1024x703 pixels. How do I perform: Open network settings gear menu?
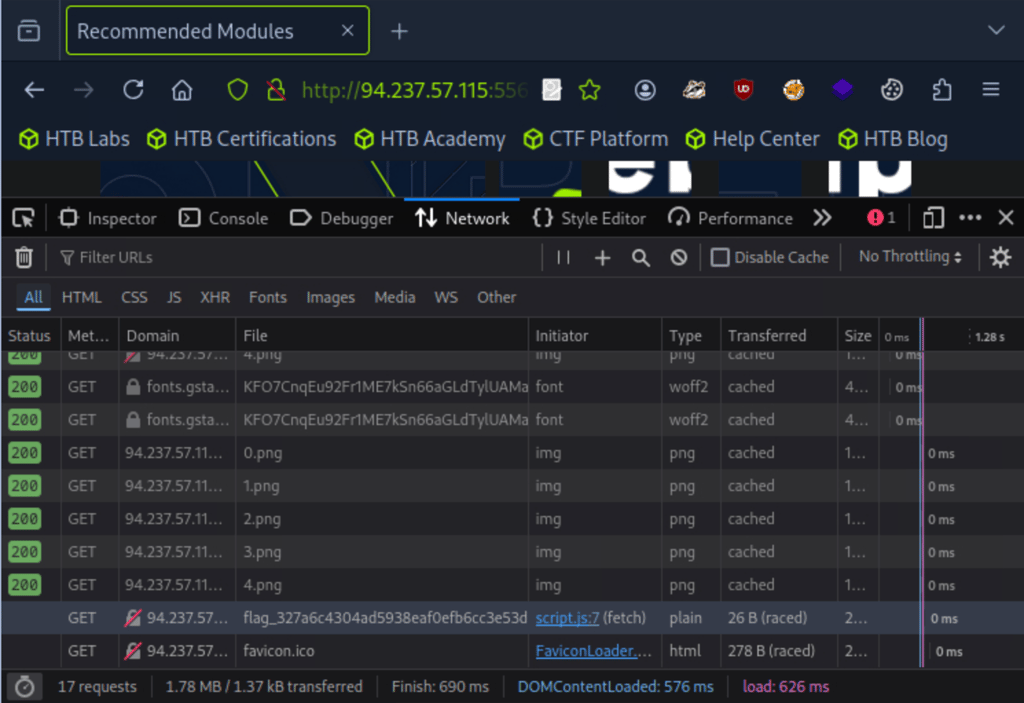[x=1000, y=257]
